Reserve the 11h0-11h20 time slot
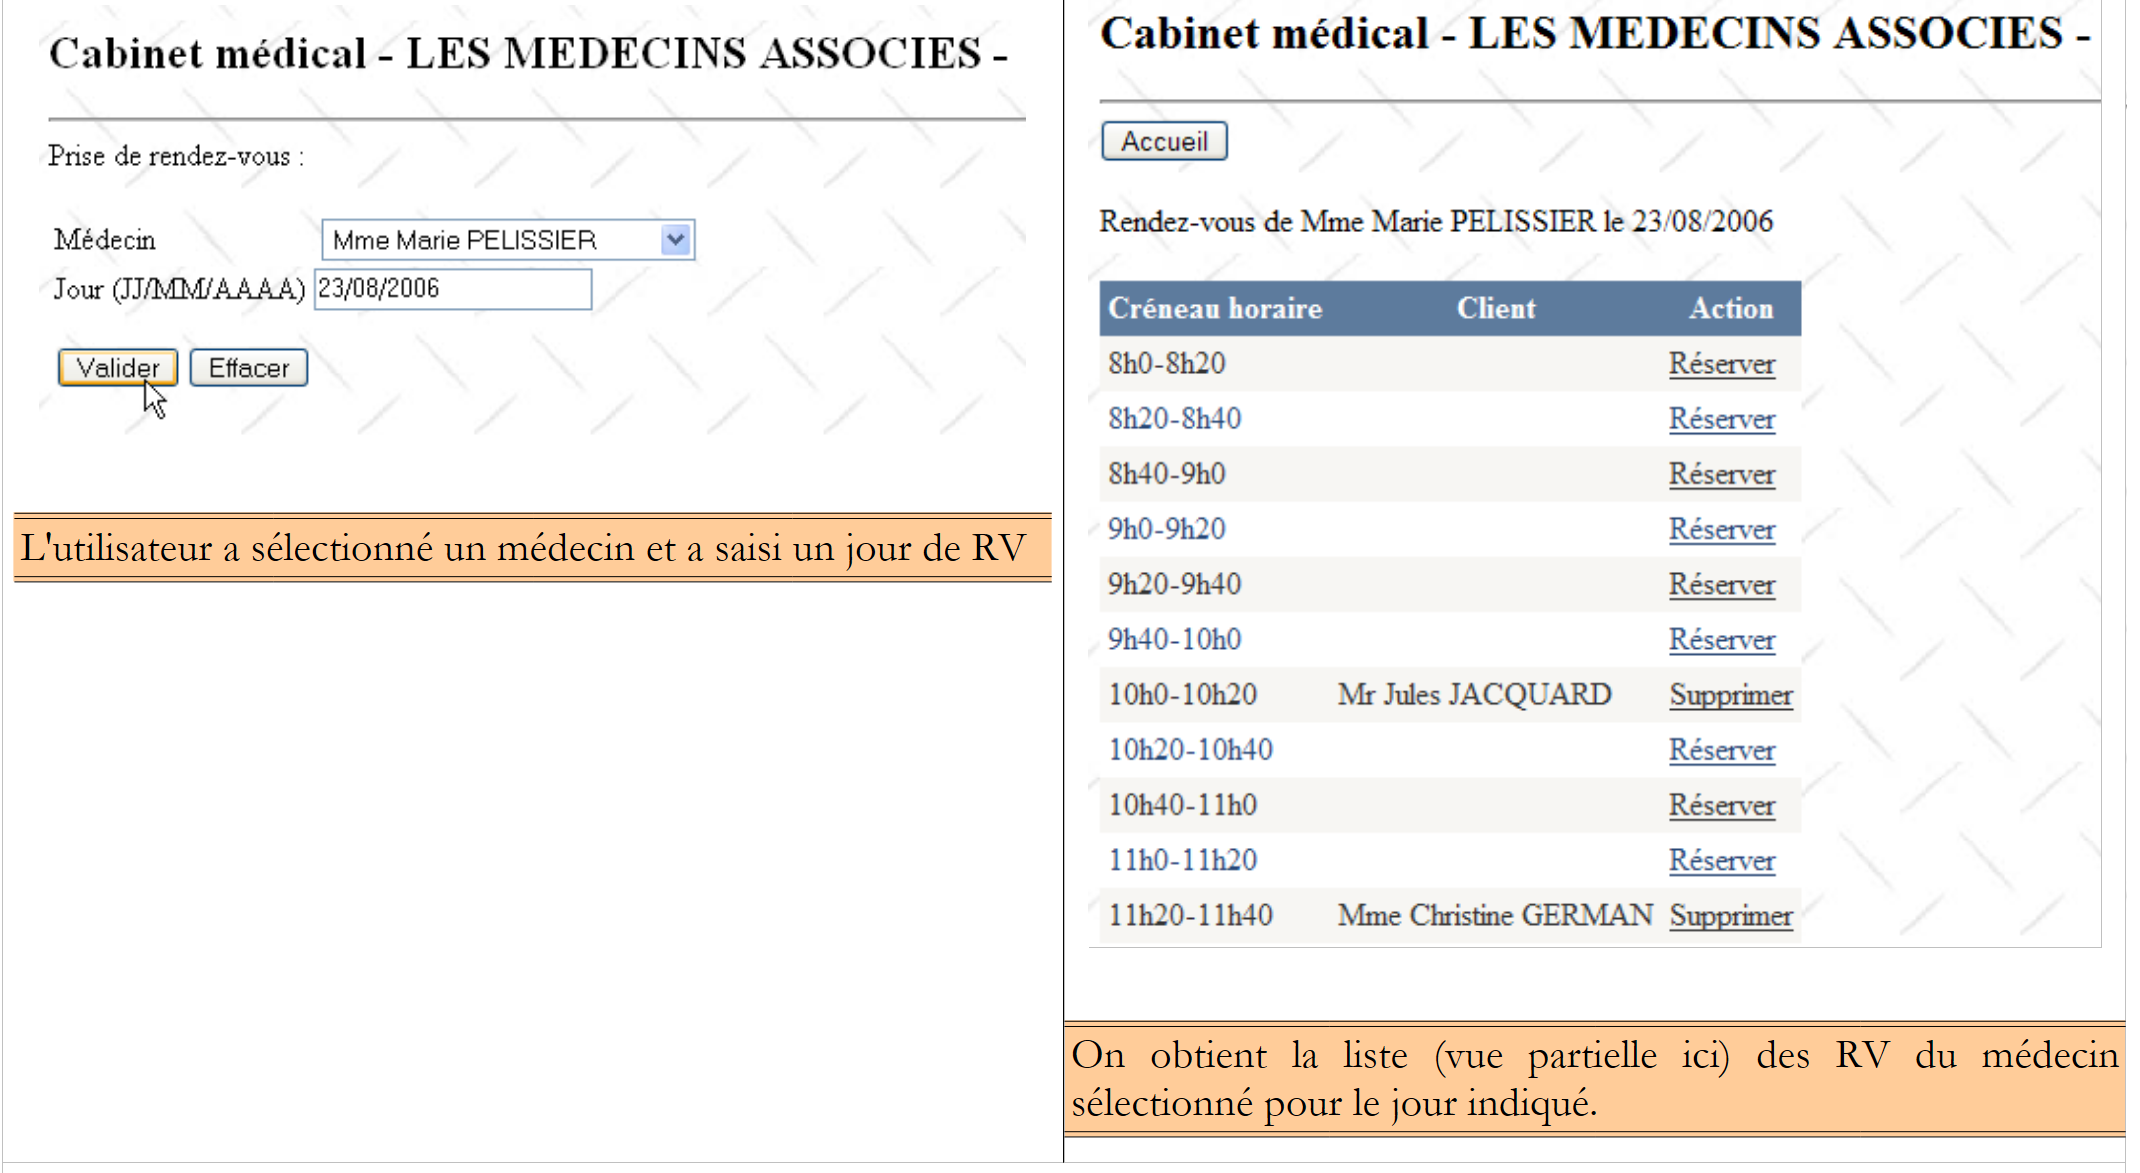Image resolution: width=2140 pixels, height=1173 pixels. click(1721, 860)
